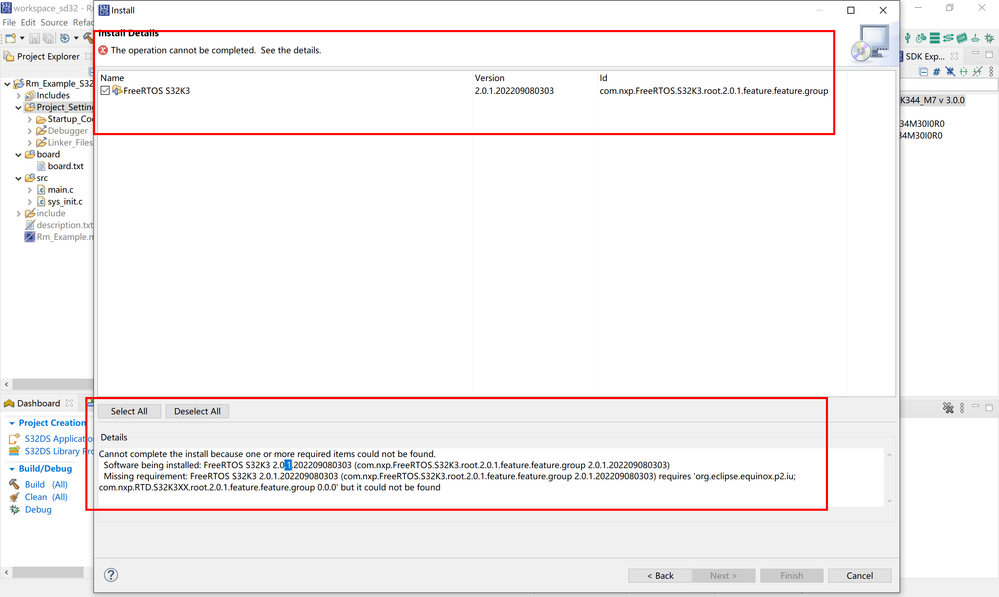Close the SDK Explorer tab
Viewport: 999px width, 597px height.
(954, 56)
